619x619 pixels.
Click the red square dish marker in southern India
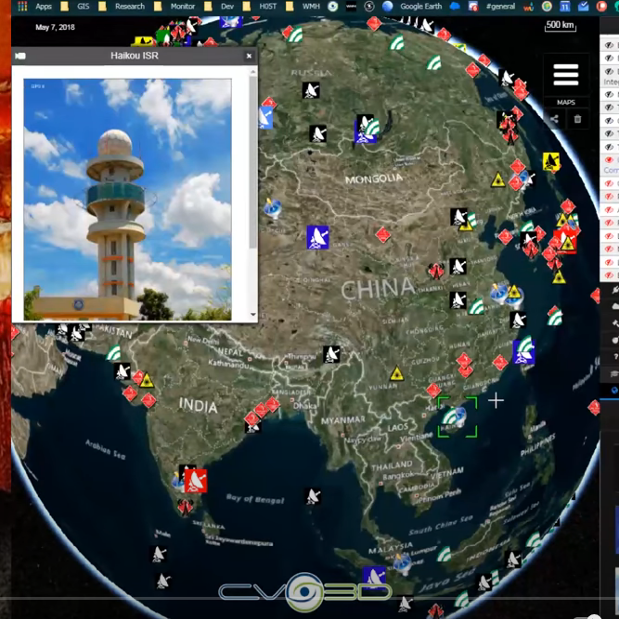[195, 480]
